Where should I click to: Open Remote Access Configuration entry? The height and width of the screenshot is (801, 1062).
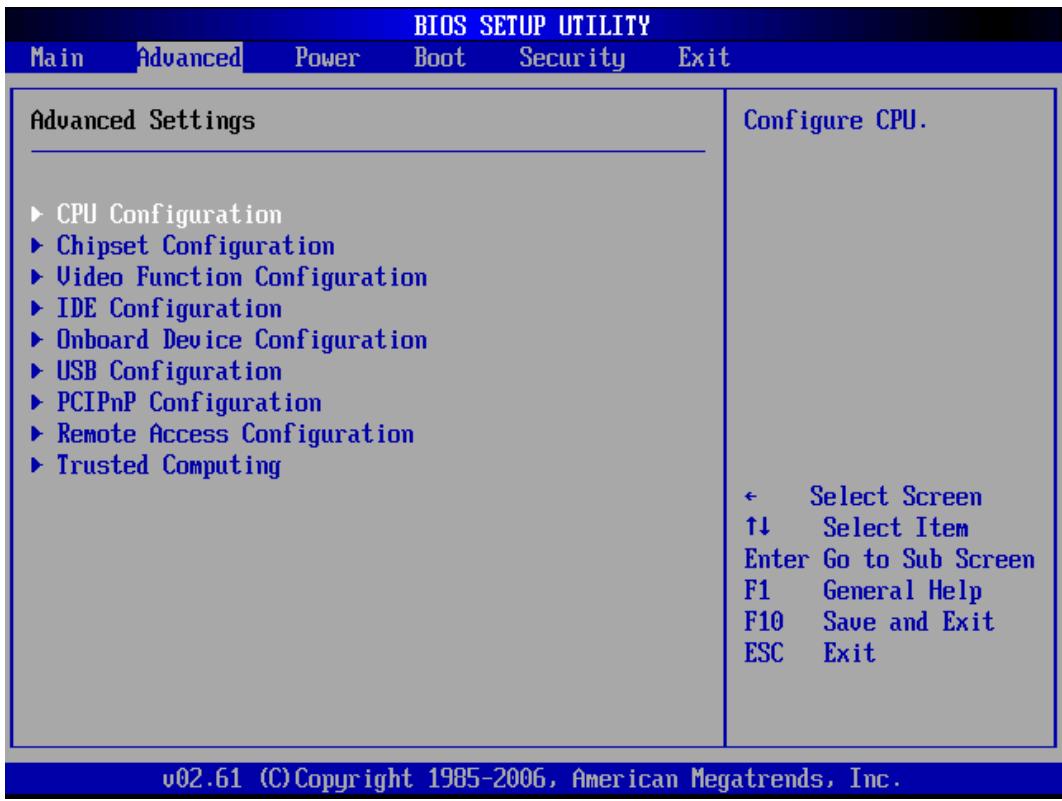coord(235,434)
